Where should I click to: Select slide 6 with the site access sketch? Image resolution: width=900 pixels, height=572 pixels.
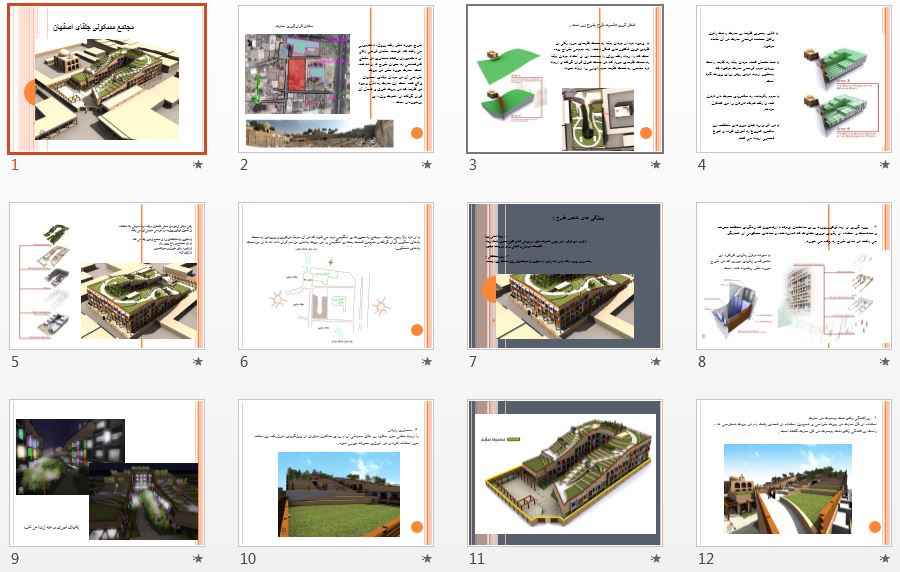click(336, 276)
